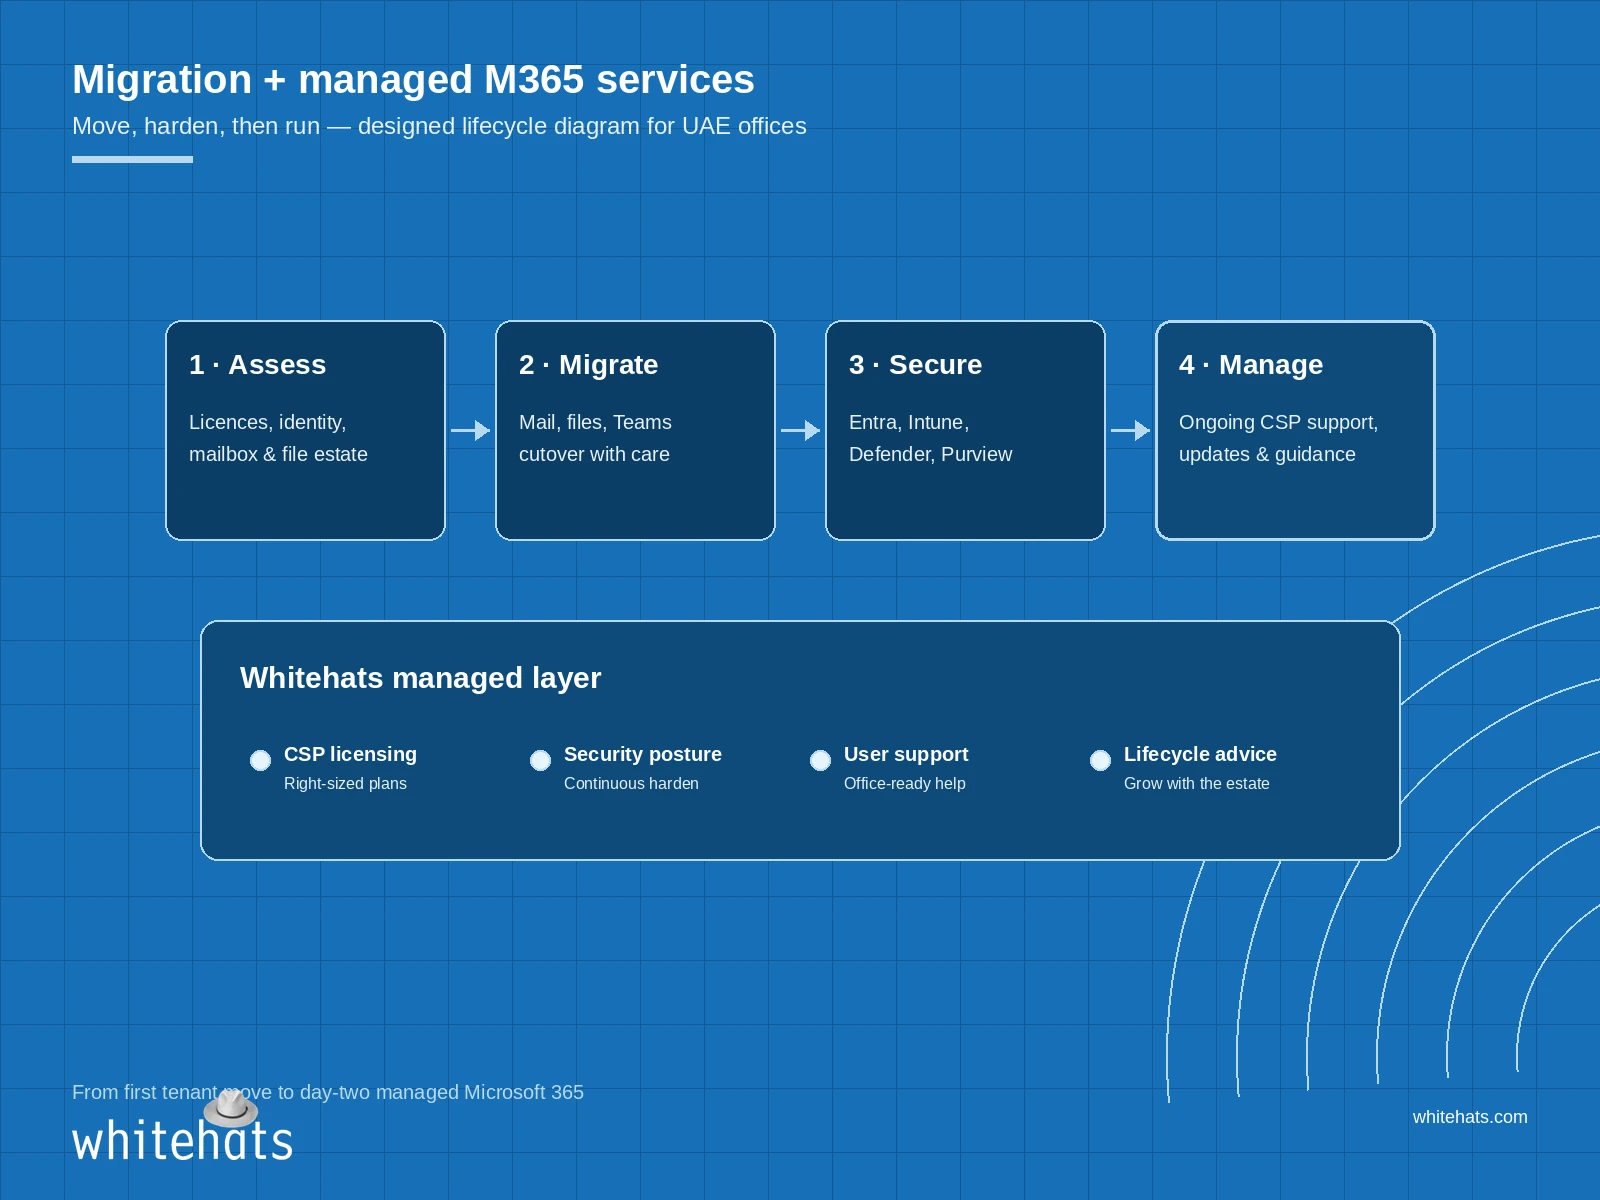Click the 'Migration + managed M365 services' title
1600x1200 pixels.
(413, 80)
